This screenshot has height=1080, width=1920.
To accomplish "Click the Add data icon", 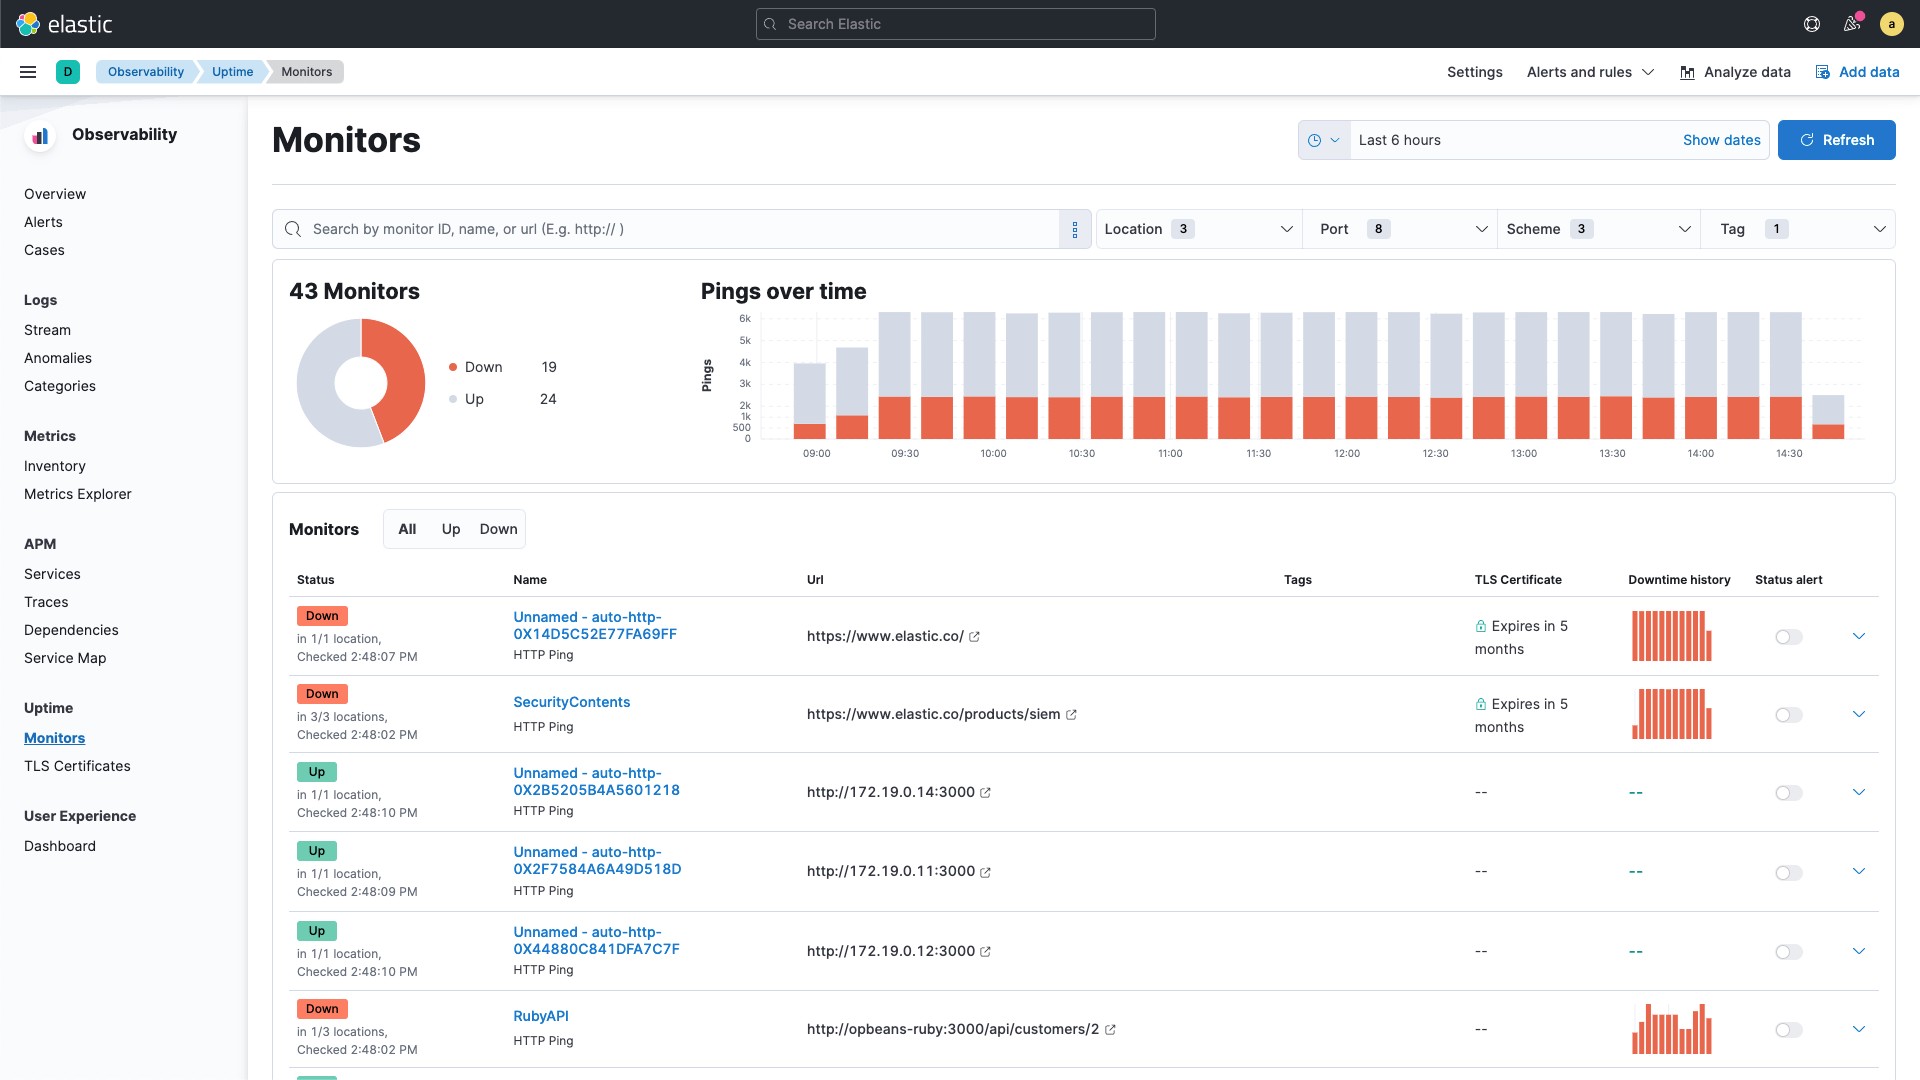I will tap(1823, 72).
